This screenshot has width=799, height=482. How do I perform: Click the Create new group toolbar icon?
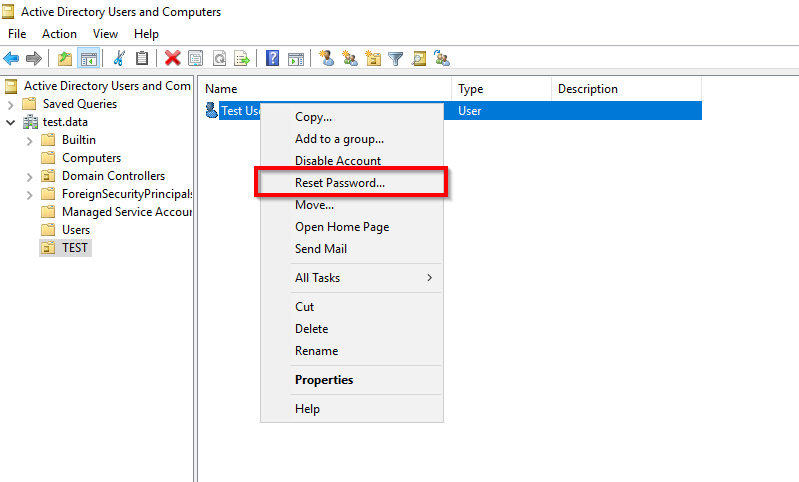[350, 58]
